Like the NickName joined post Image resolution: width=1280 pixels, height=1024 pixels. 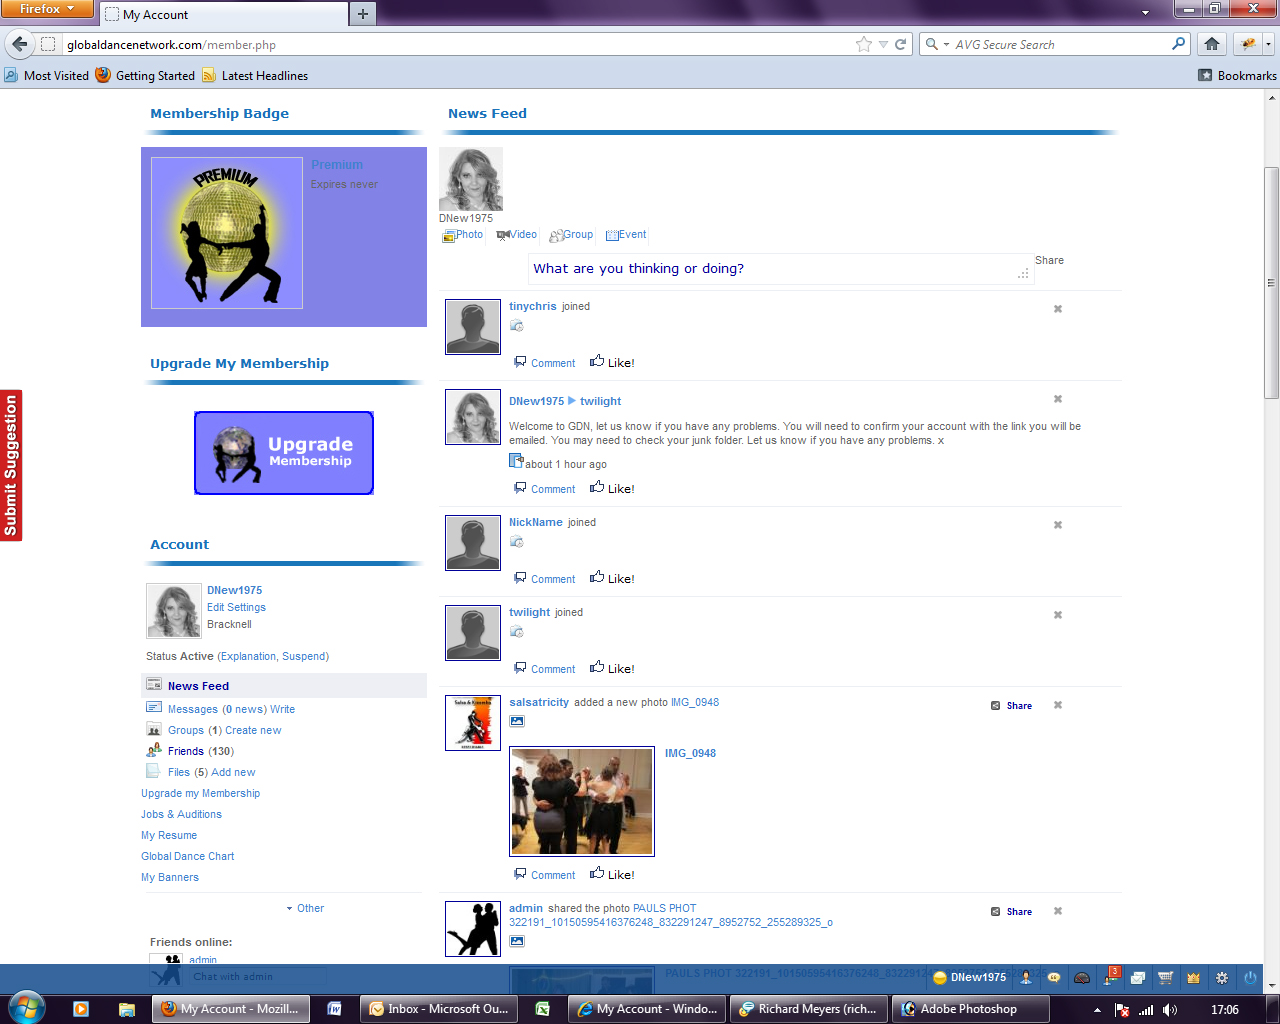pos(612,578)
